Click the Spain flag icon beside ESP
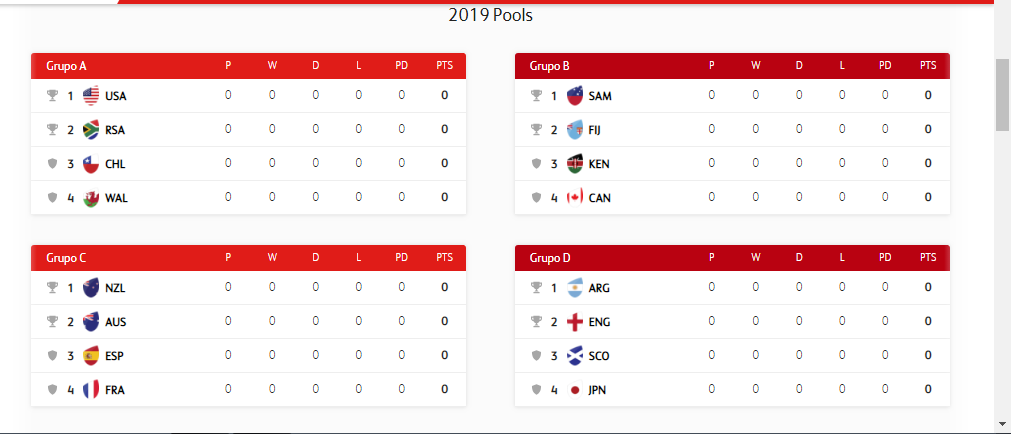This screenshot has height=434, width=1011. click(x=91, y=355)
